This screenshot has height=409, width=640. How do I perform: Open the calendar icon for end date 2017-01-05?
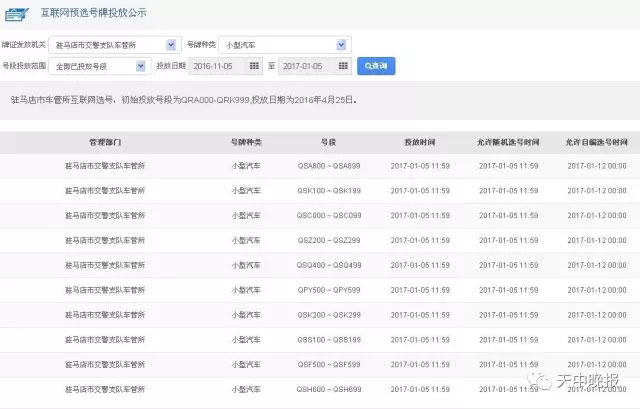343,66
